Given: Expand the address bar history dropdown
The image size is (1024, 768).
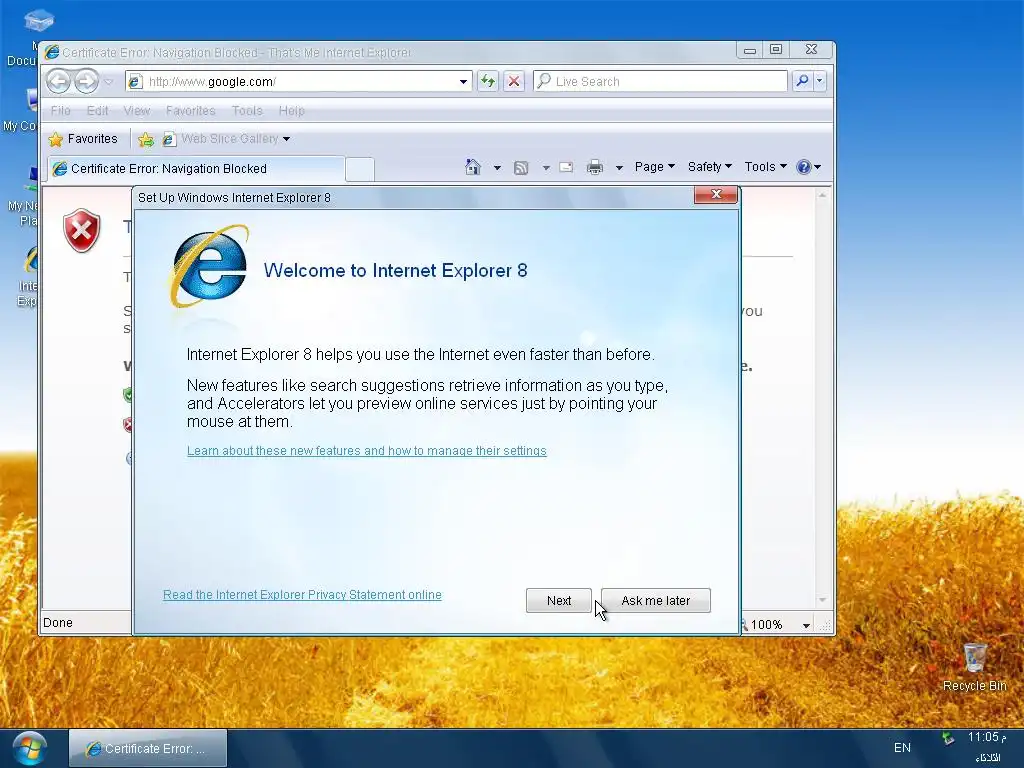Looking at the screenshot, I should pos(463,82).
